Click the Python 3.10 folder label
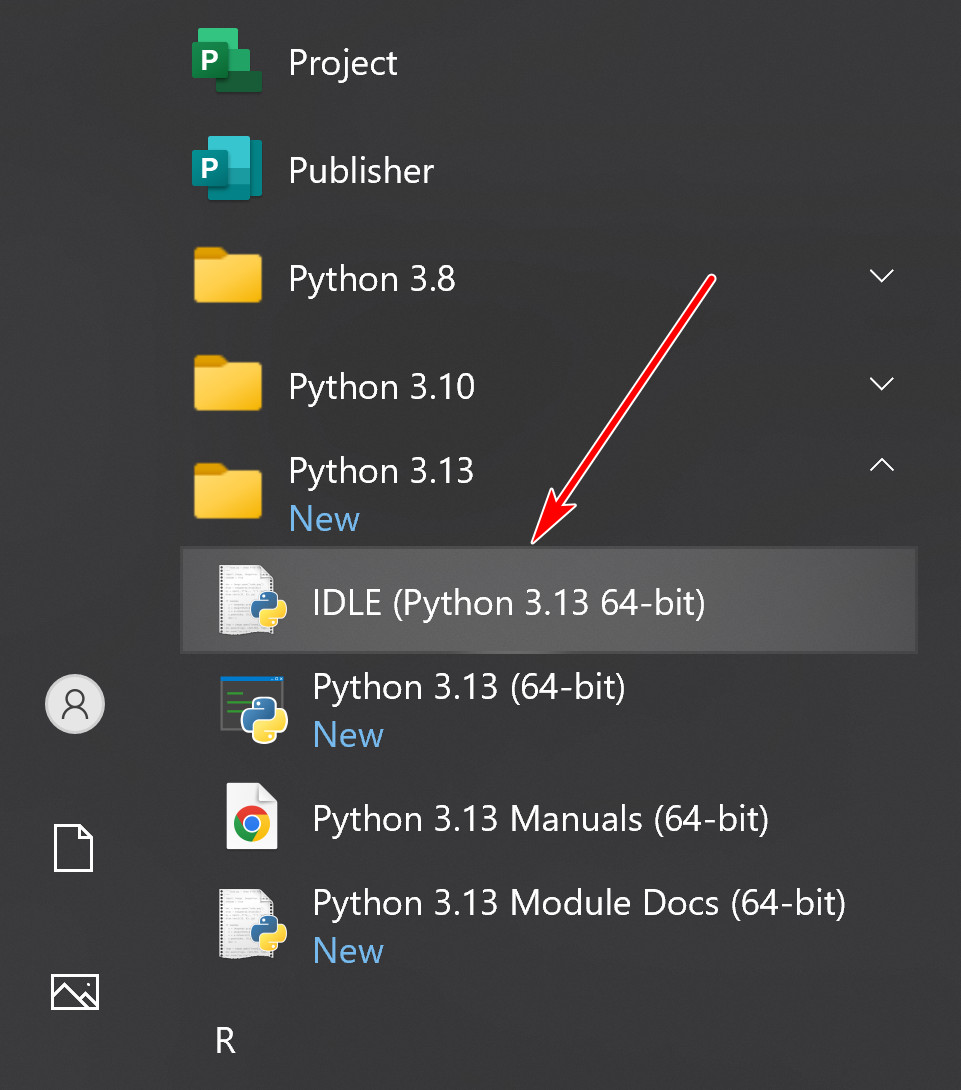The width and height of the screenshot is (961, 1090). pyautogui.click(x=381, y=386)
